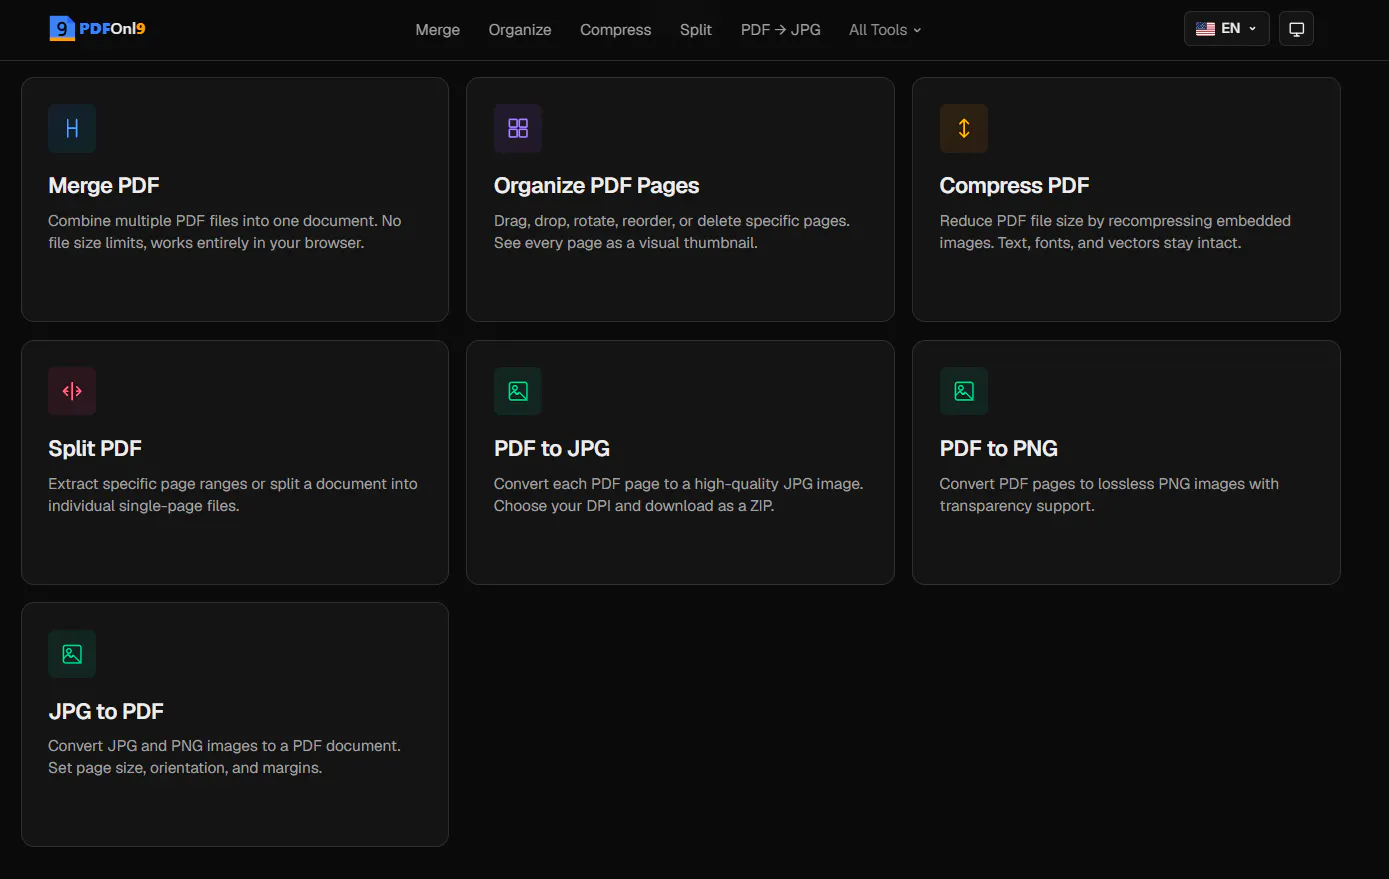The width and height of the screenshot is (1389, 879).
Task: Click the PDFOnl9 logo icon
Action: click(62, 29)
